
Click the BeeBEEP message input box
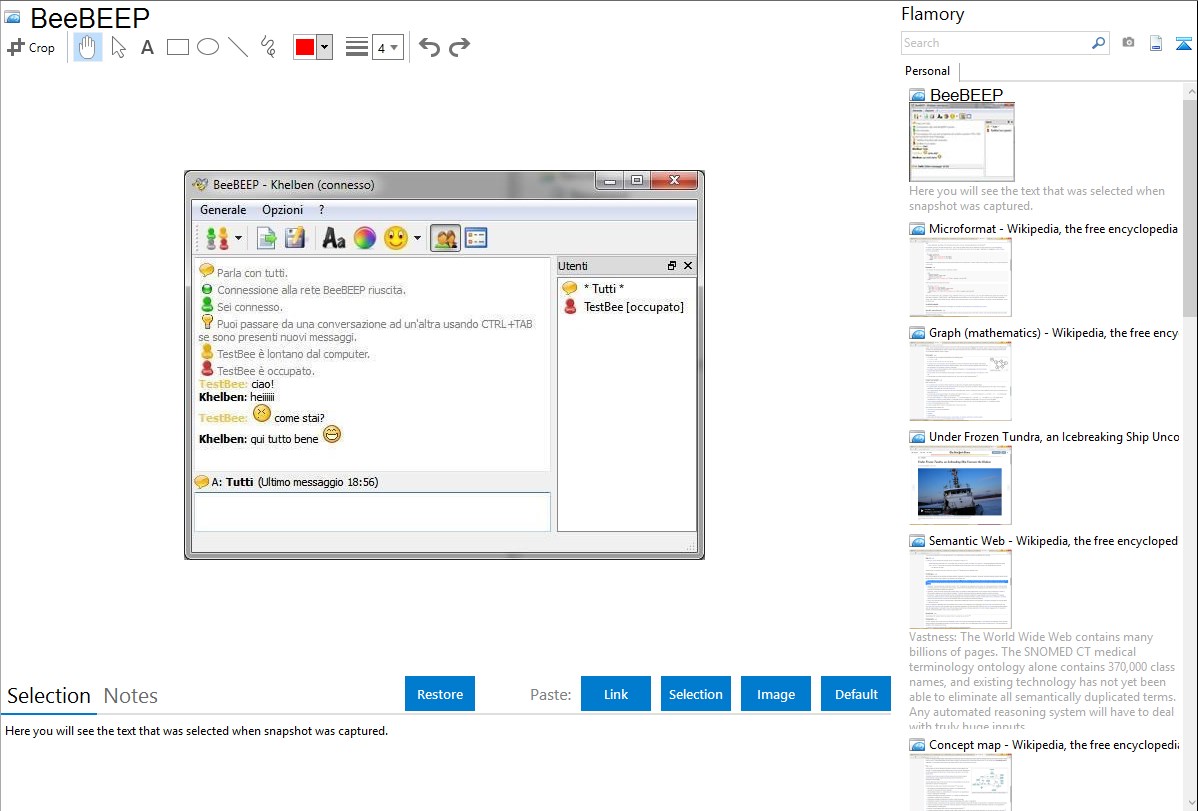(x=372, y=511)
